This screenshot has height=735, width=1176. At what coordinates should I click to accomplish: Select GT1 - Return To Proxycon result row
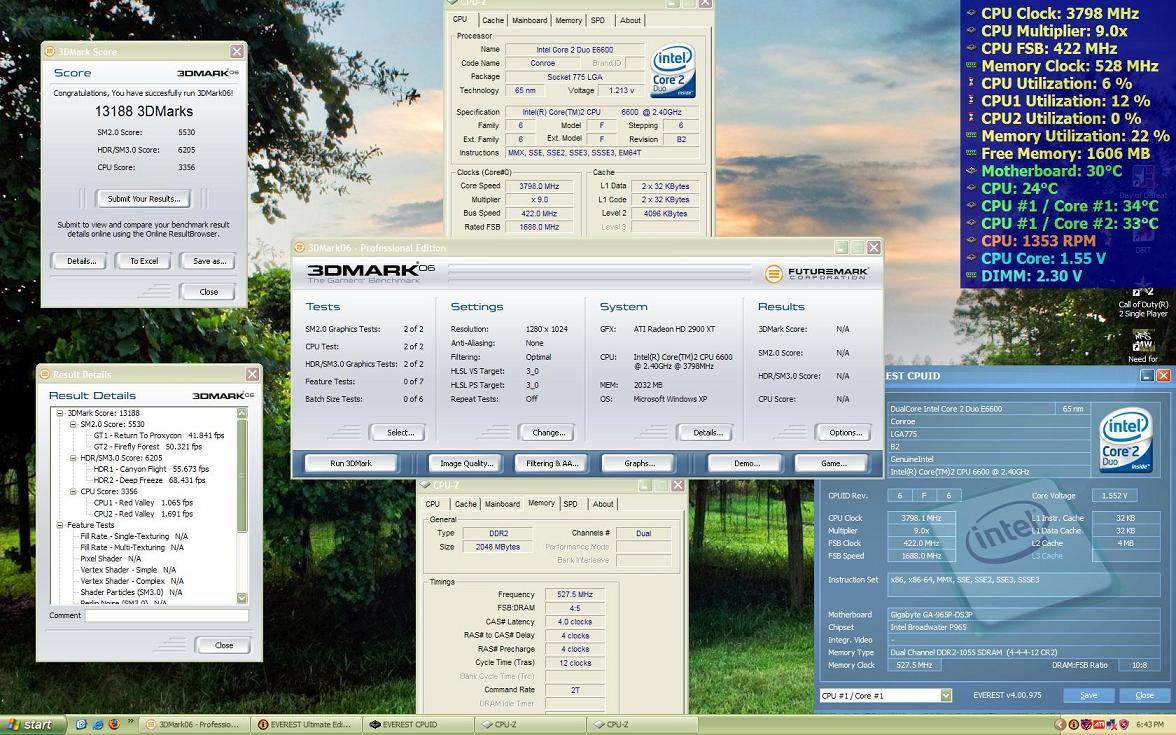tap(158, 435)
